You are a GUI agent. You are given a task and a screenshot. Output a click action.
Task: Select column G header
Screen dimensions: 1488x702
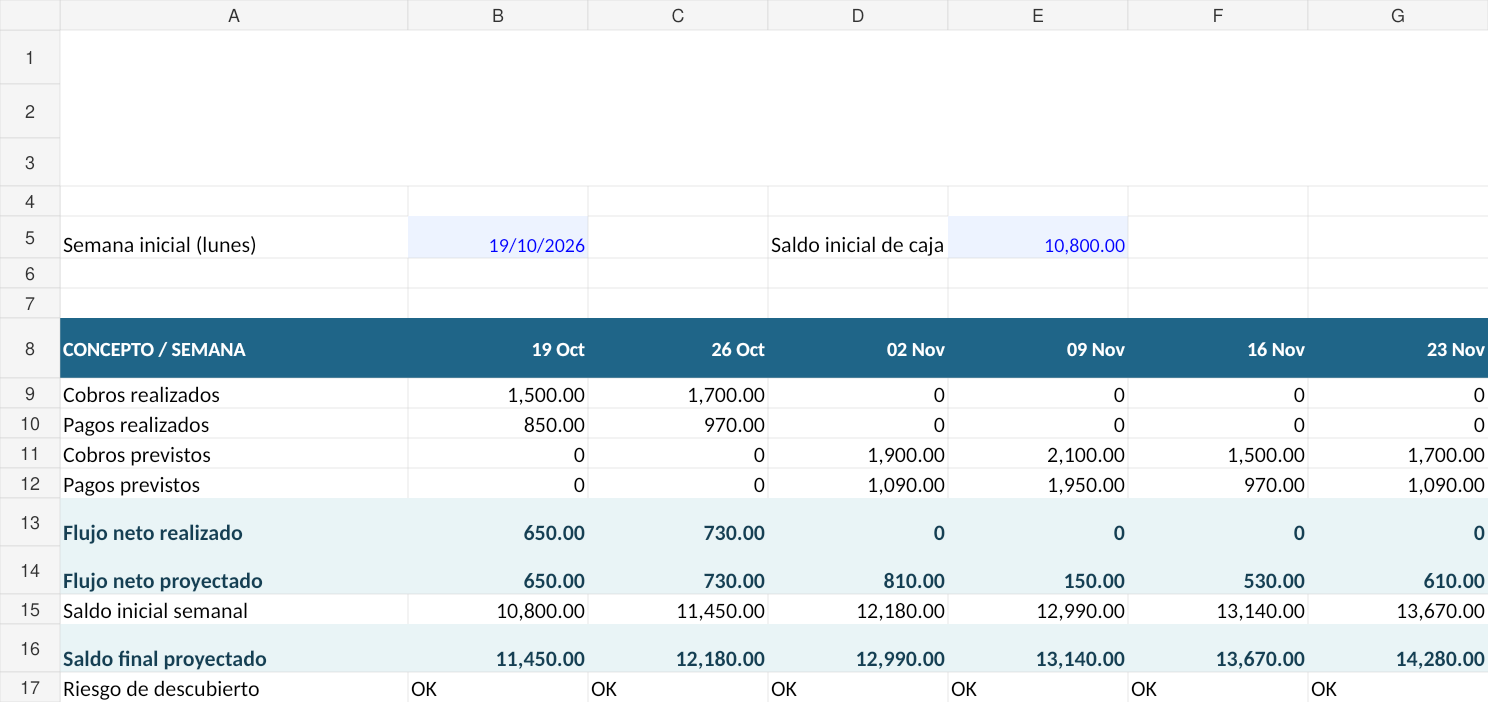pos(1398,15)
